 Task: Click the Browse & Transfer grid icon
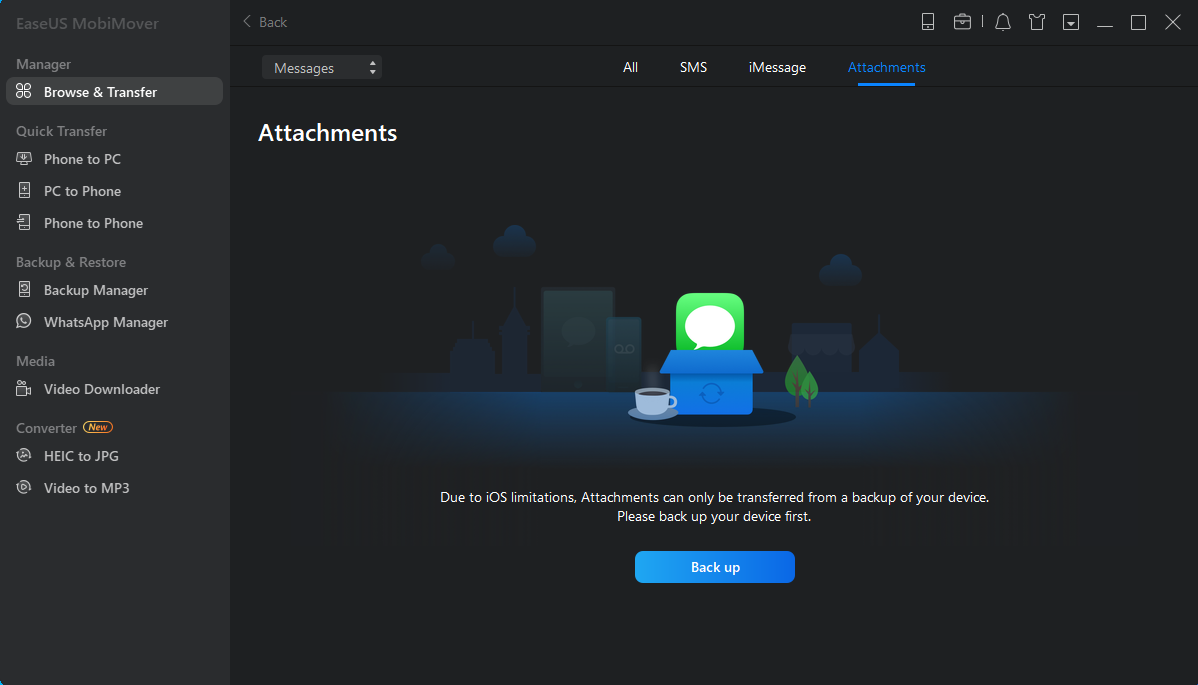[24, 91]
